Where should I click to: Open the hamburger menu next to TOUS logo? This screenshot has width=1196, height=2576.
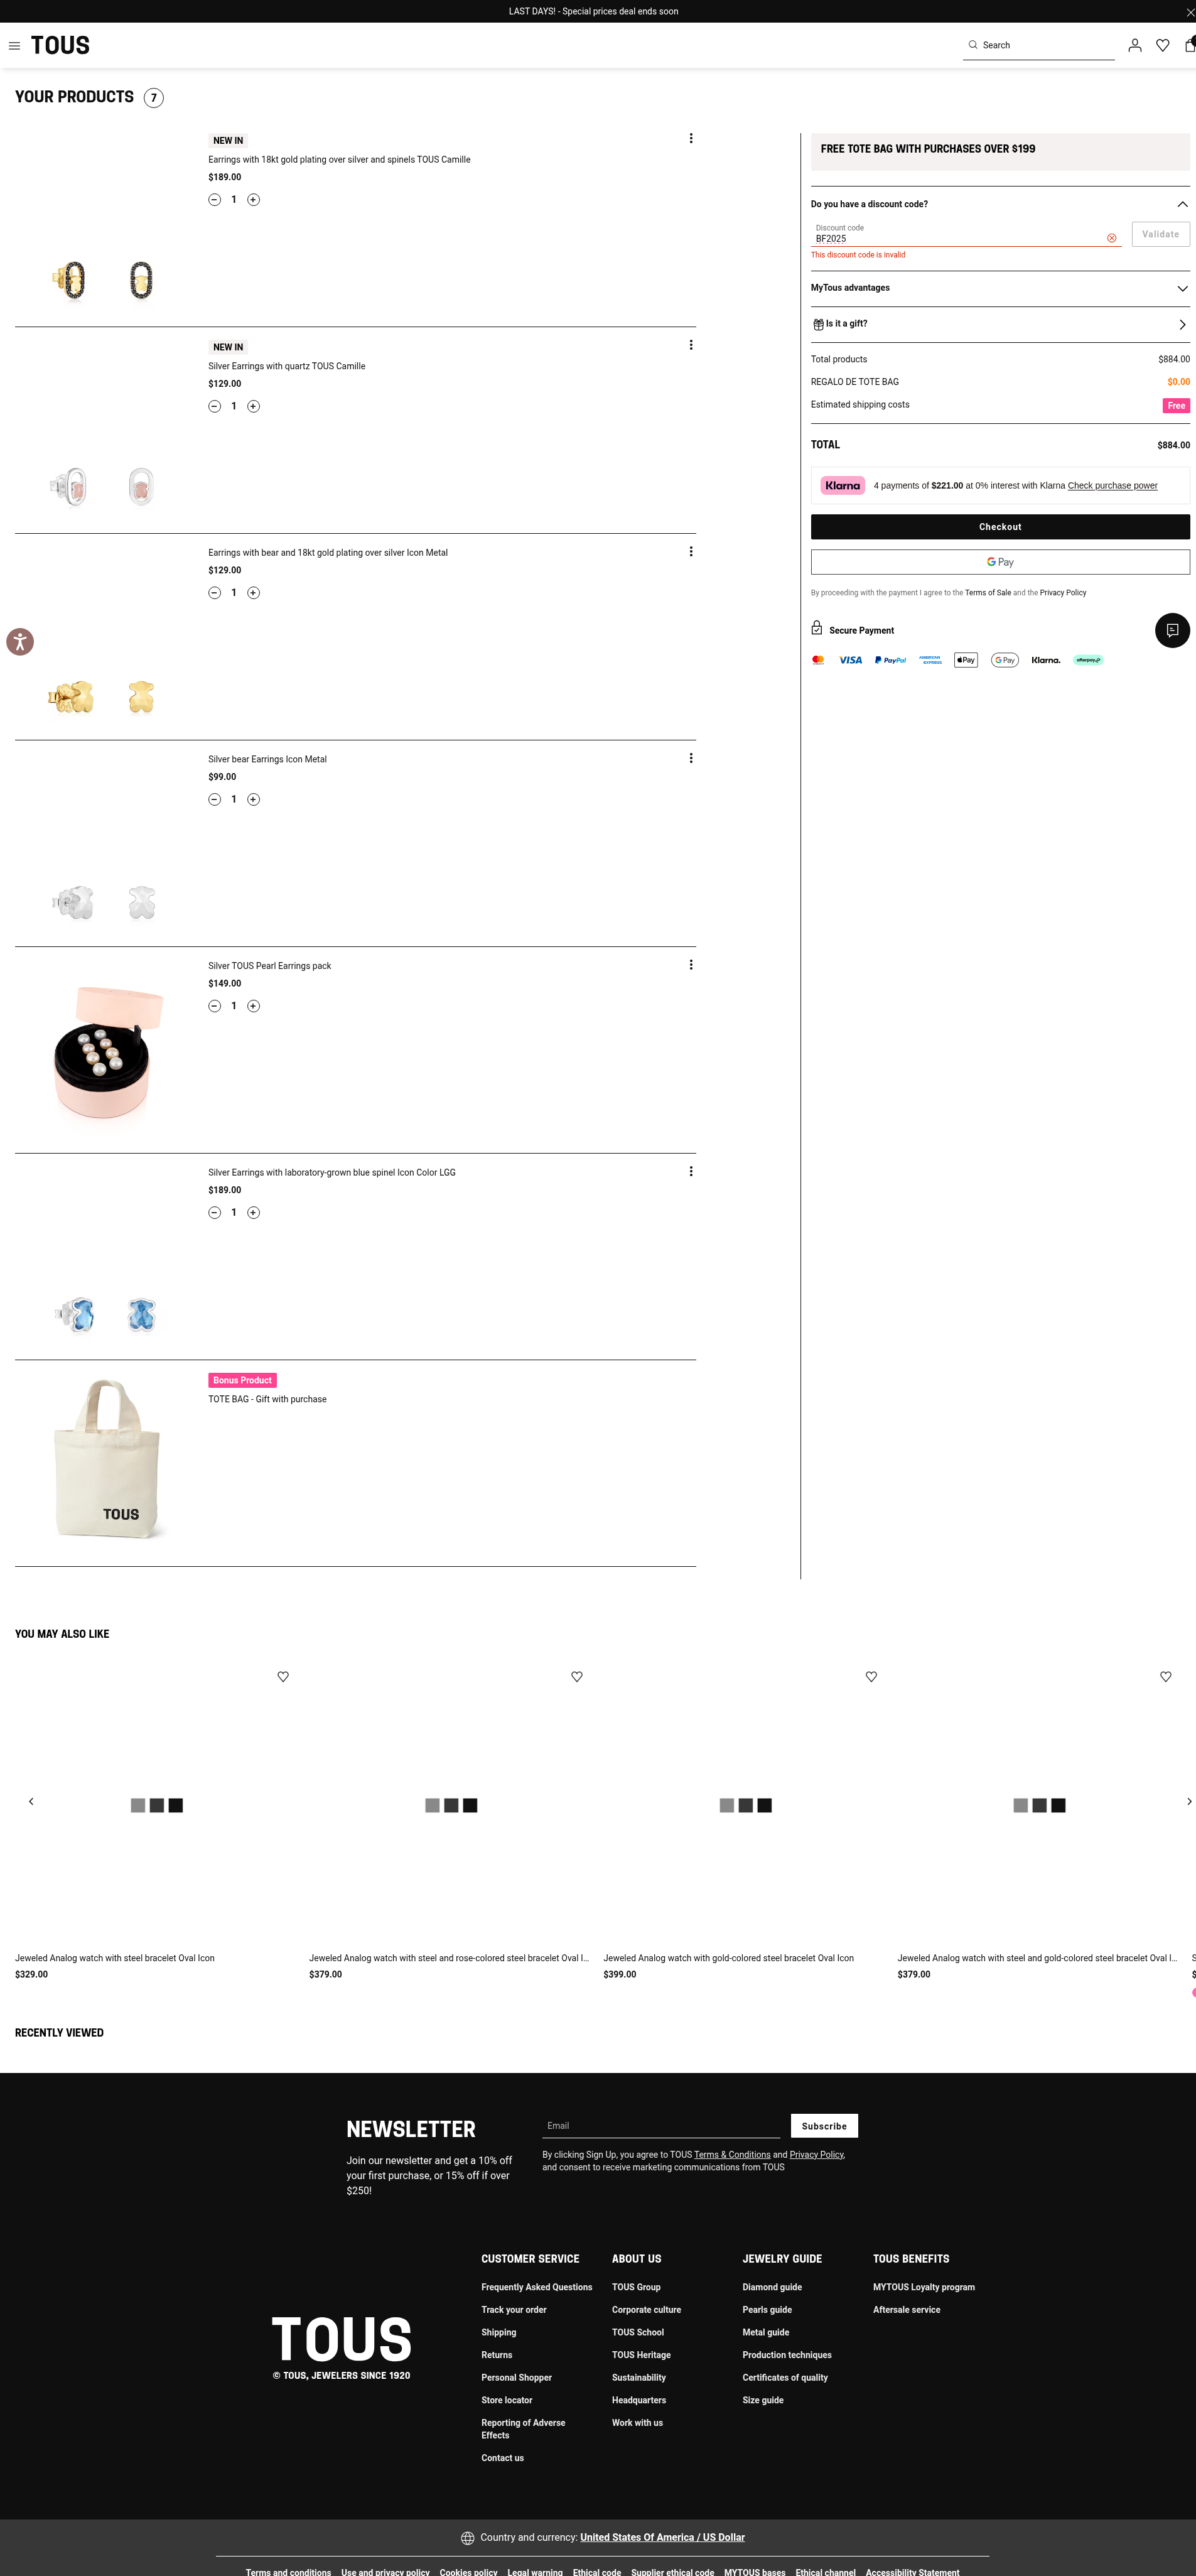14,46
